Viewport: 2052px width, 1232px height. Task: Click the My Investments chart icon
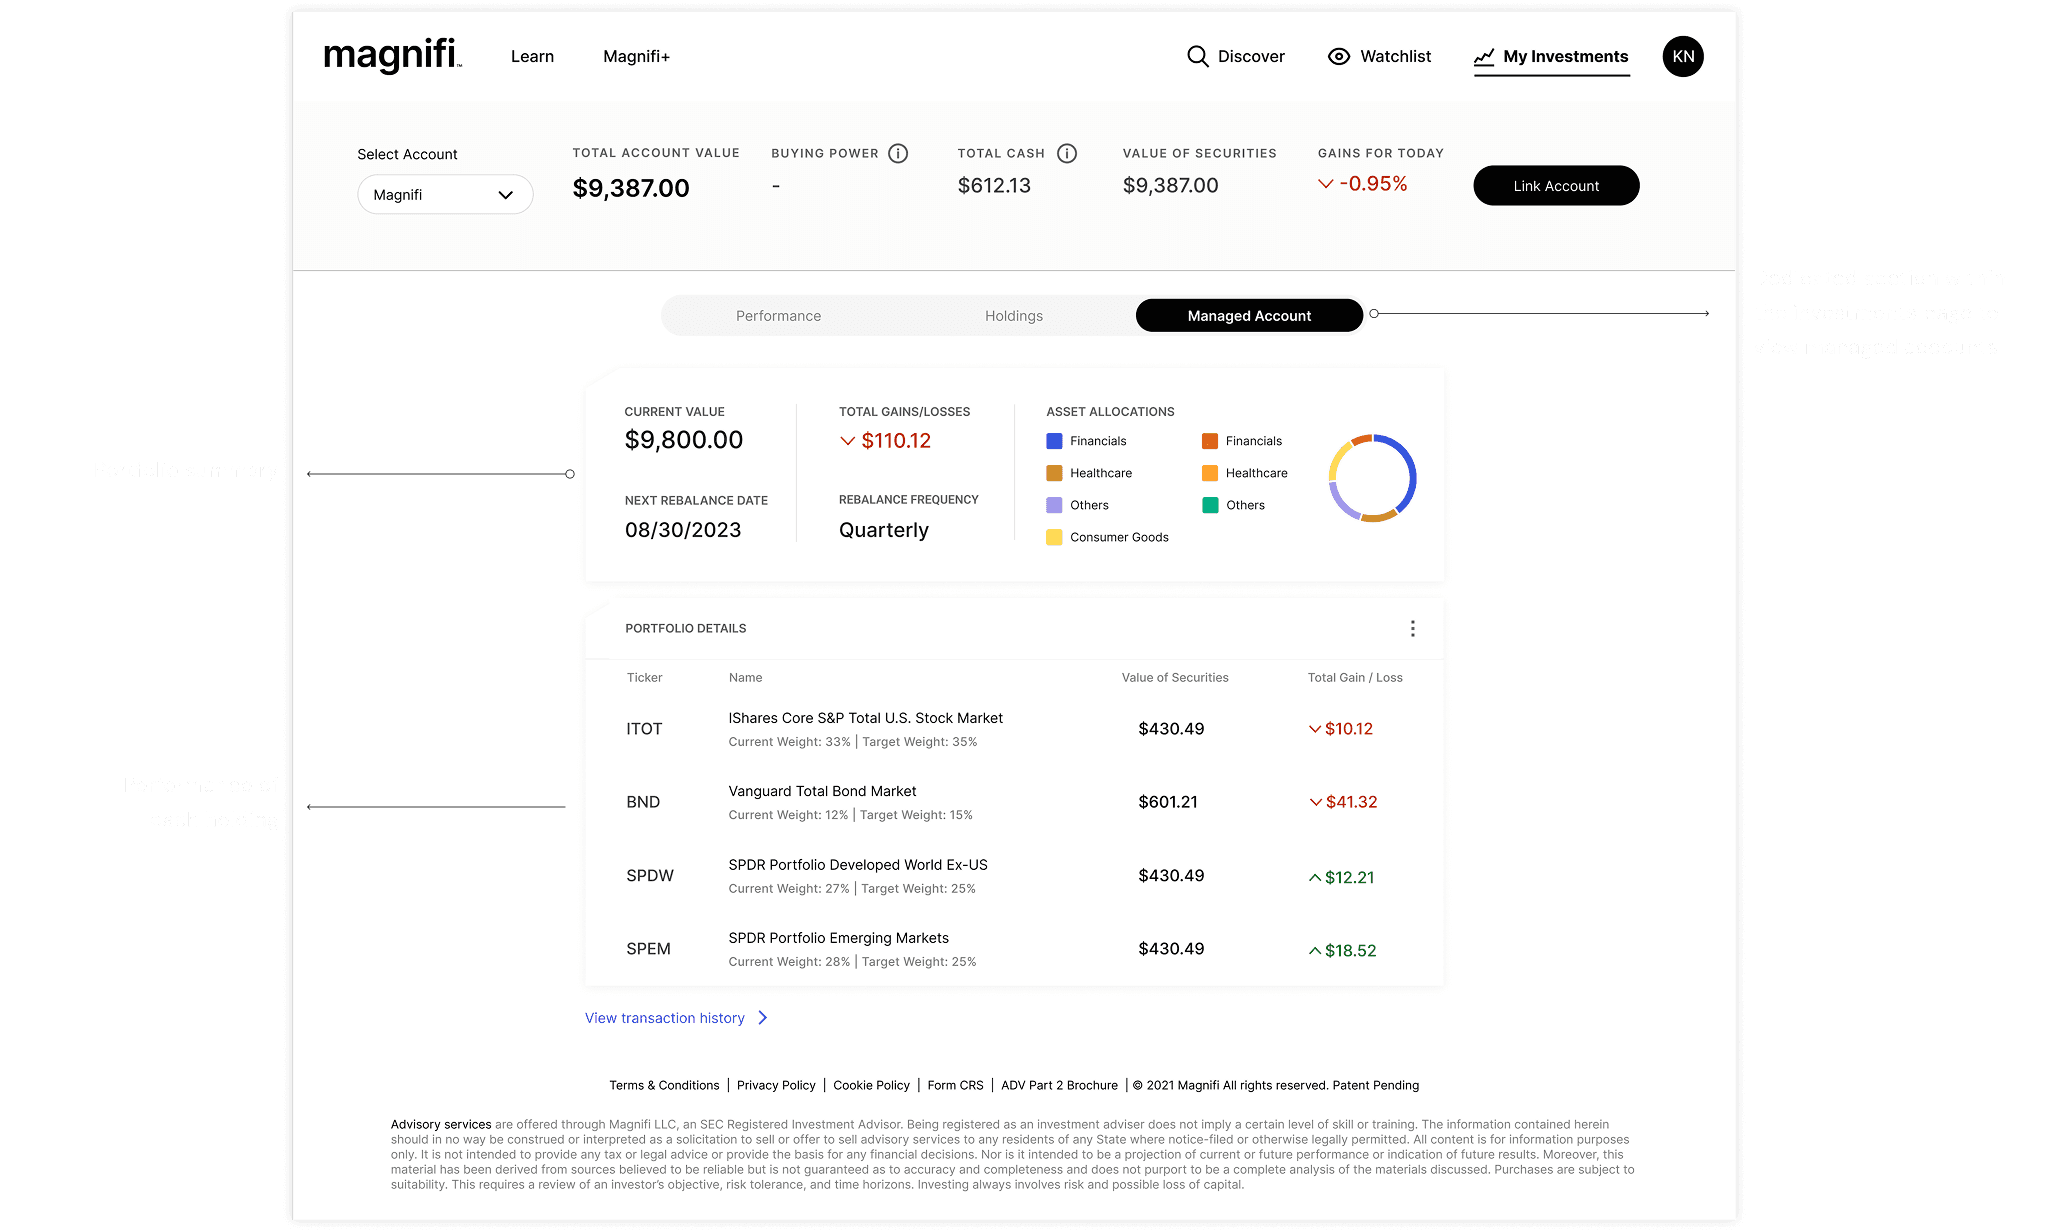pyautogui.click(x=1484, y=57)
